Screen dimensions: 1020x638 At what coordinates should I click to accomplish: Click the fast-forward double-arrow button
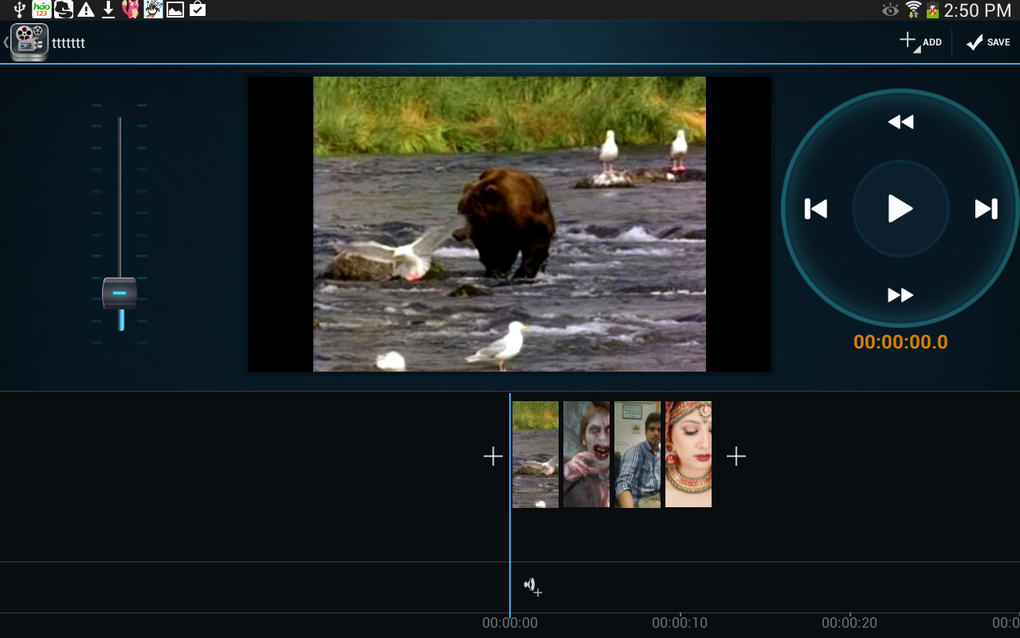(900, 295)
